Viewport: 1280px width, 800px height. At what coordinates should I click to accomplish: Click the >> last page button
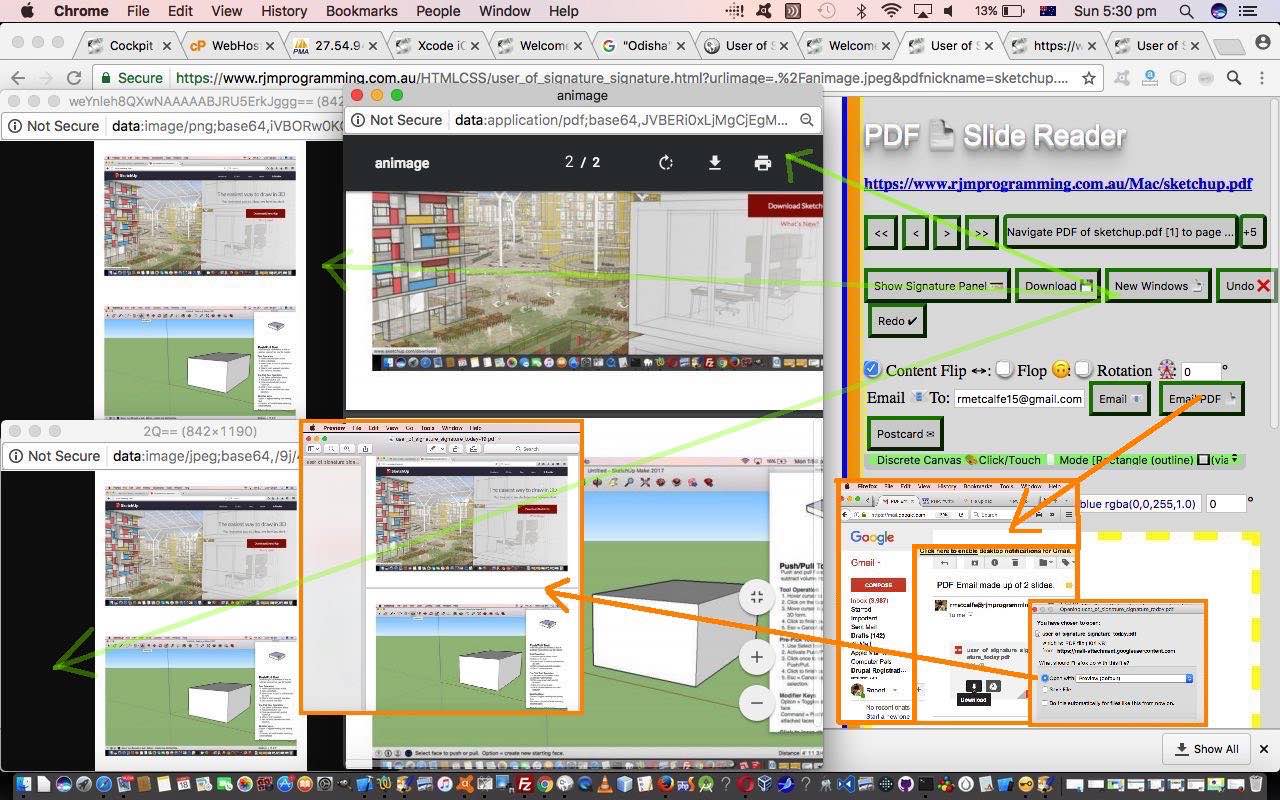click(x=981, y=232)
